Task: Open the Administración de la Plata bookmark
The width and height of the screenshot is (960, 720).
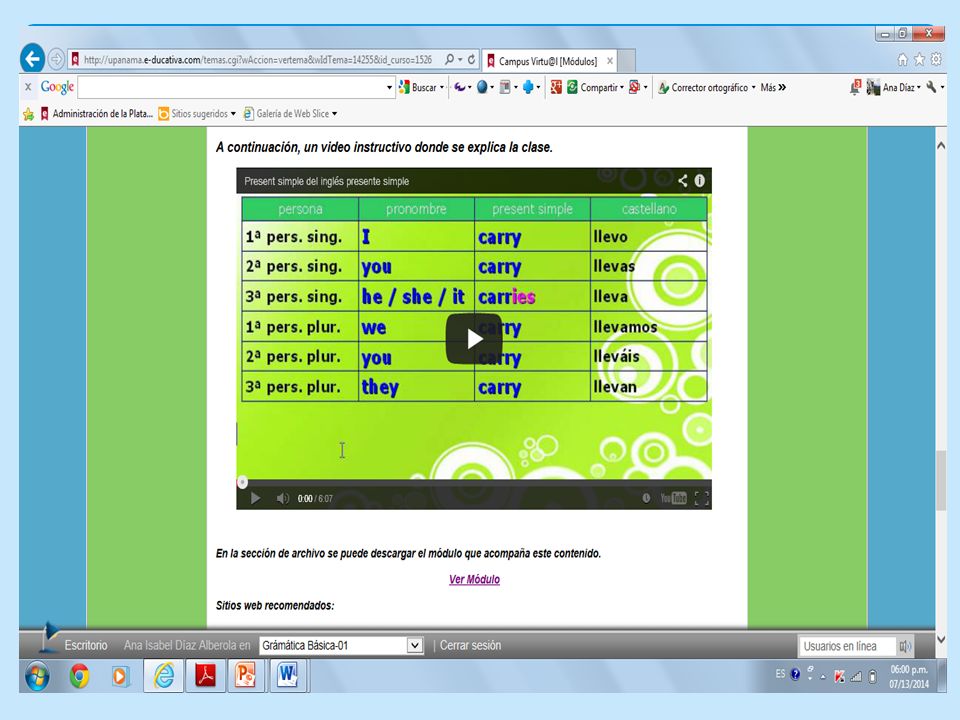Action: click(97, 114)
